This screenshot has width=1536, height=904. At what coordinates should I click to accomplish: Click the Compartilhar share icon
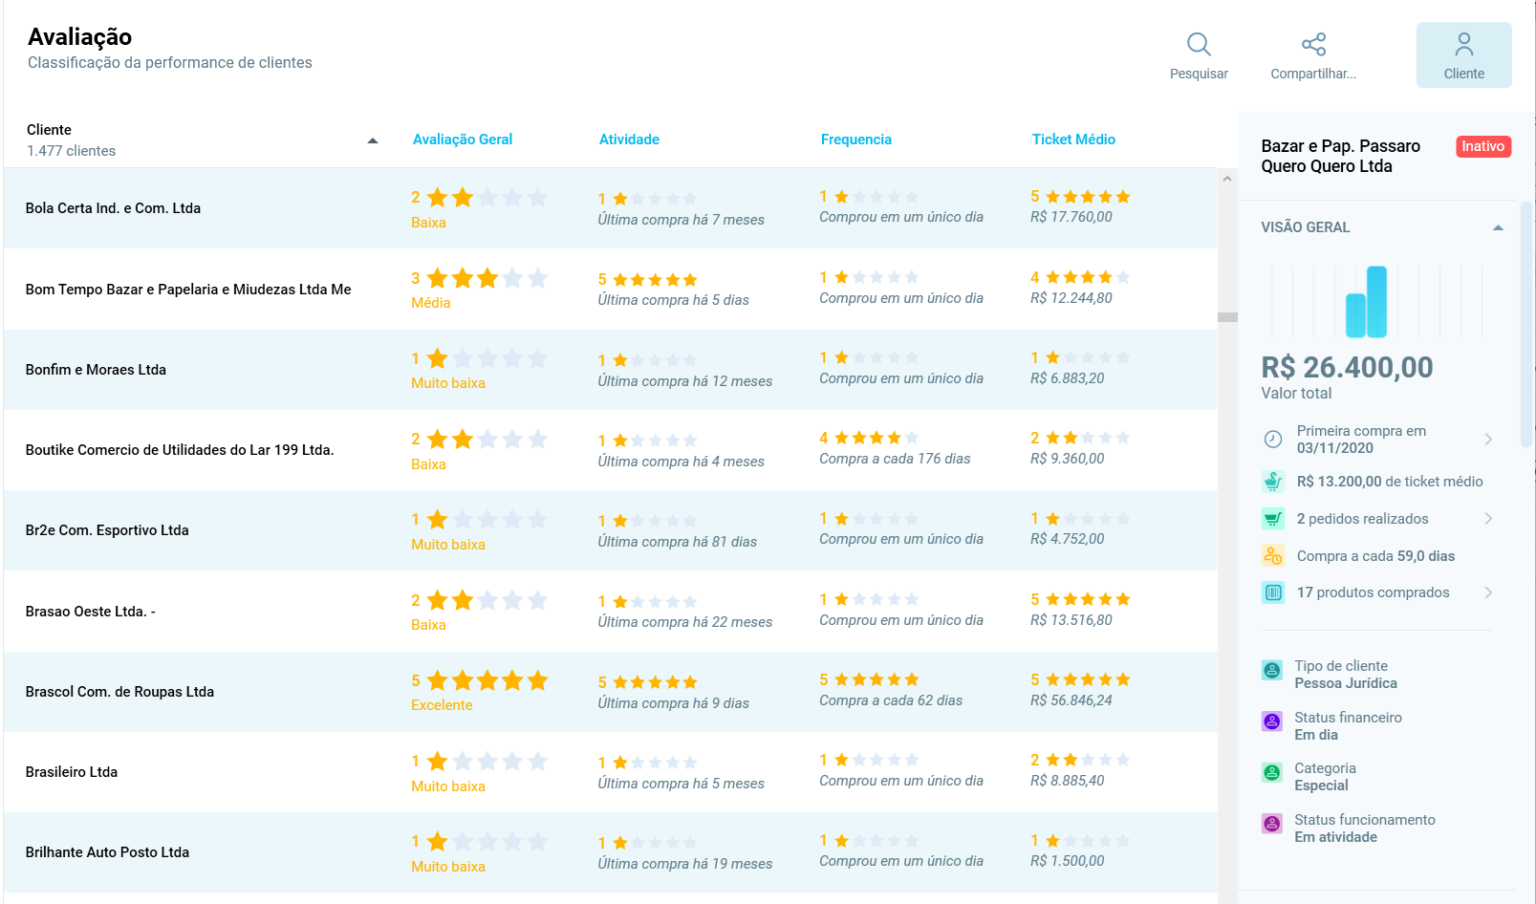(x=1313, y=45)
